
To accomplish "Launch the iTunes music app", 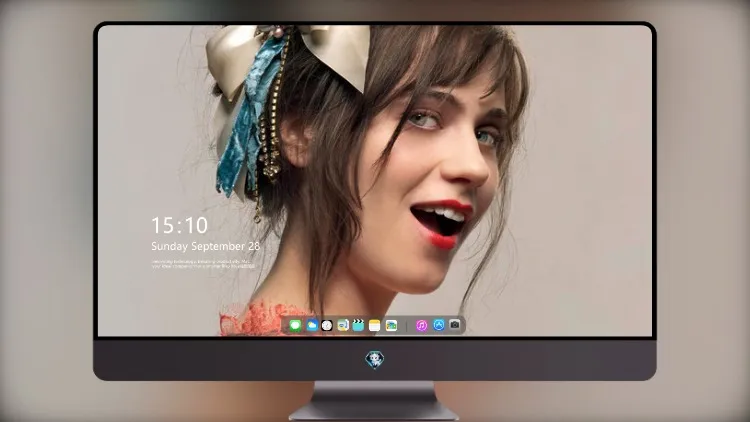I will point(421,326).
